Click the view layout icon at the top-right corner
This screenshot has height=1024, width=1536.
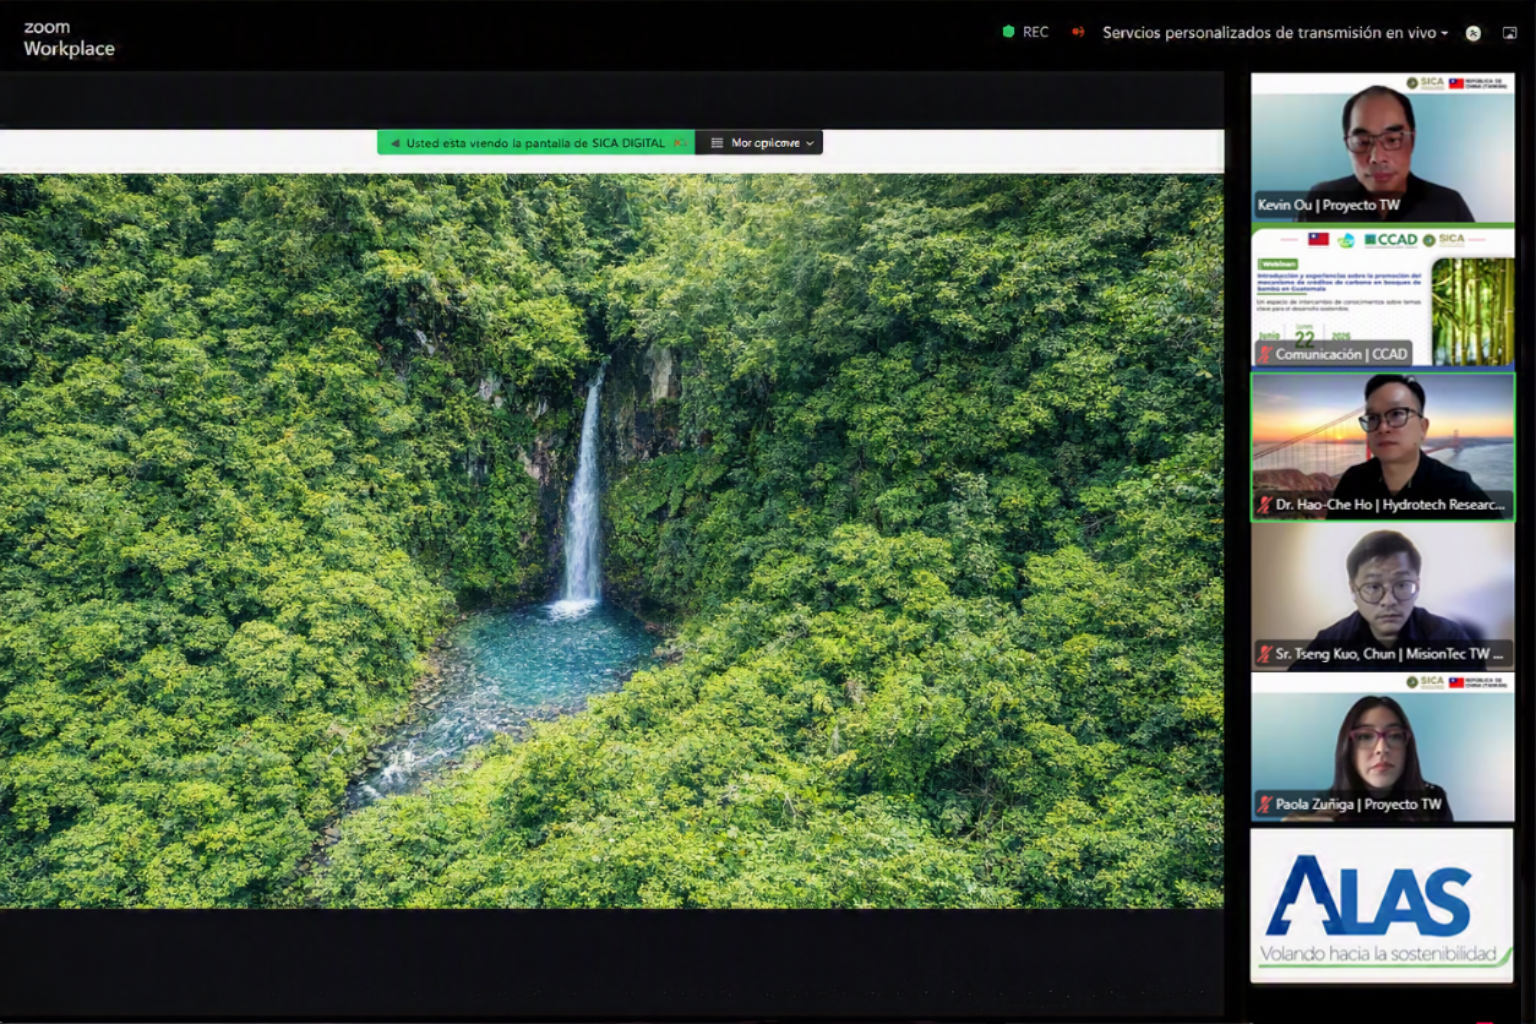[x=1510, y=33]
